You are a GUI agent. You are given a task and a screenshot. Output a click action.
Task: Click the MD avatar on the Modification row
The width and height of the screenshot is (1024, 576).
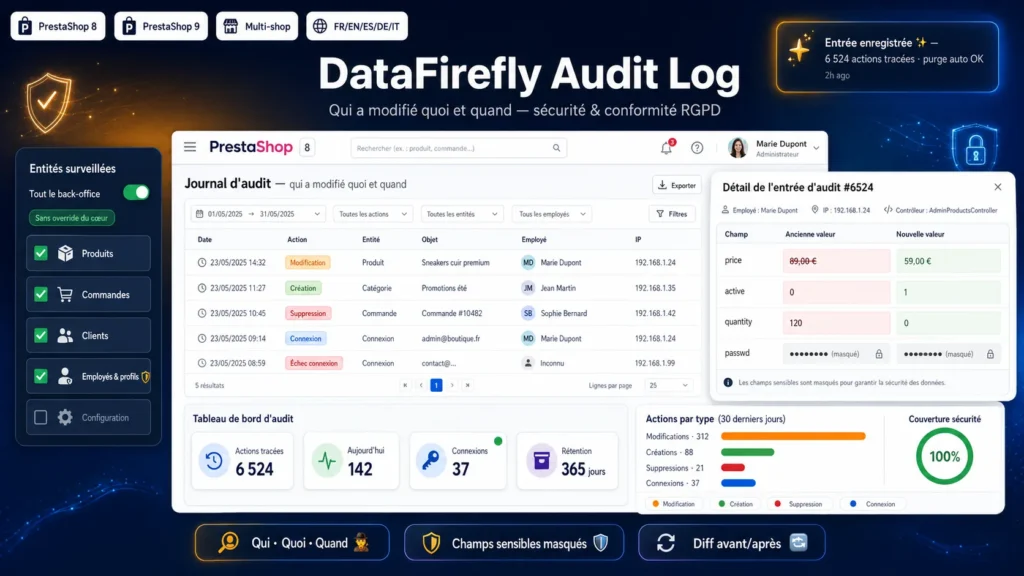[528, 263]
